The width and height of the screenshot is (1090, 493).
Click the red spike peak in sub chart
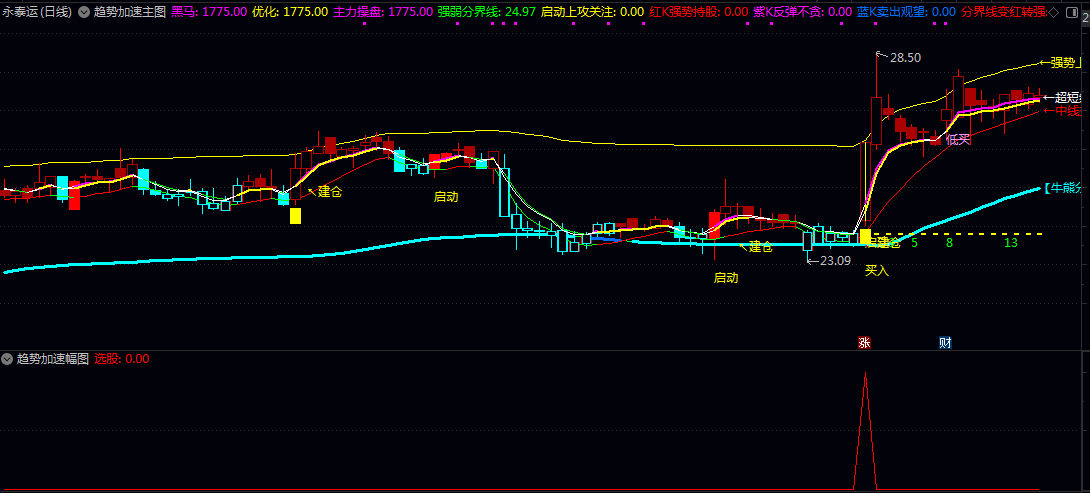click(x=865, y=375)
